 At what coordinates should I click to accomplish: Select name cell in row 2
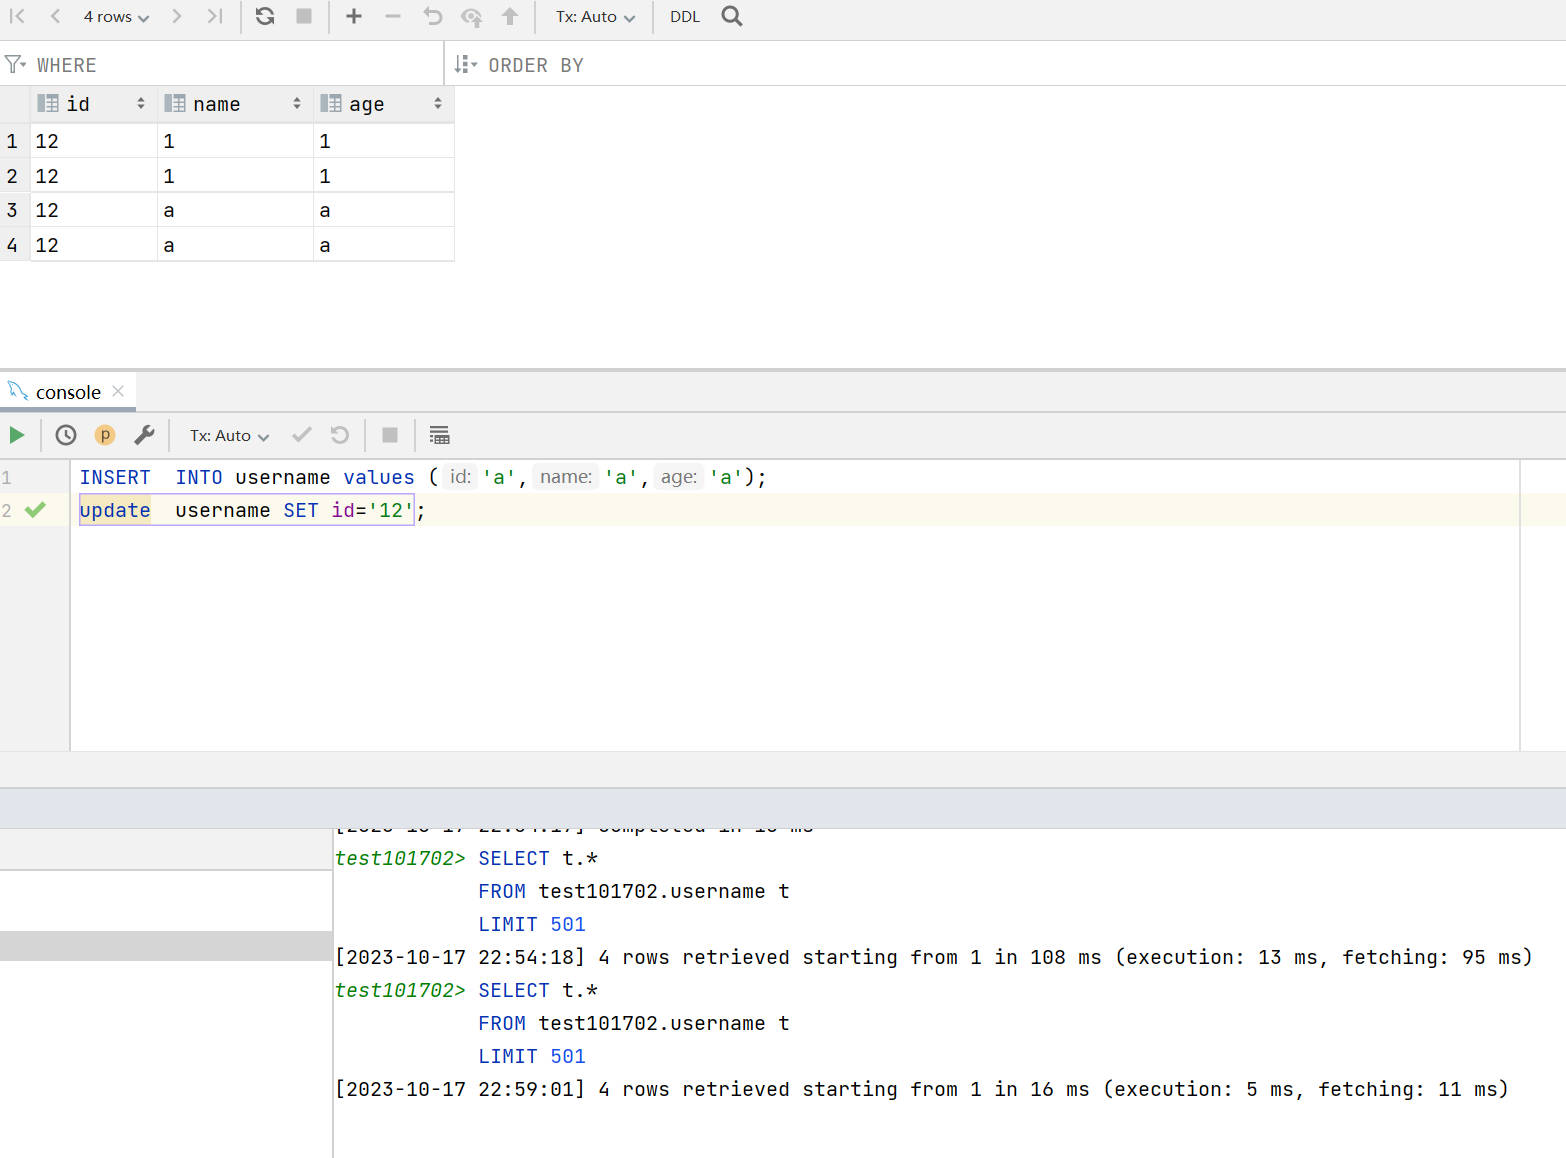[x=235, y=176]
